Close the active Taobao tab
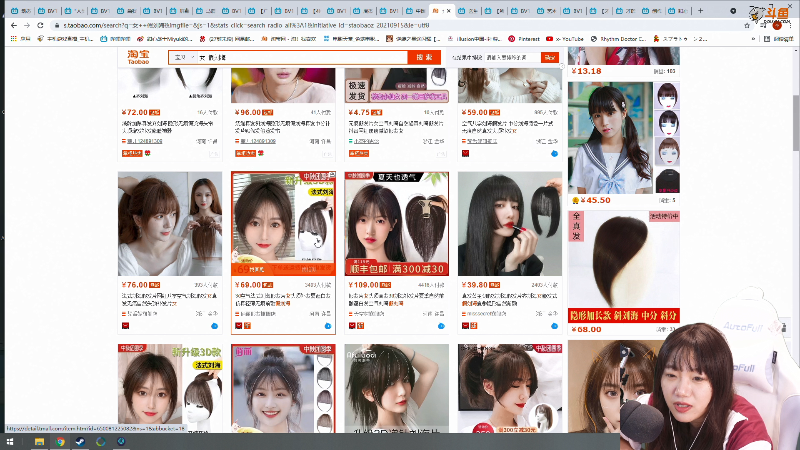This screenshot has width=800, height=450. 448,11
